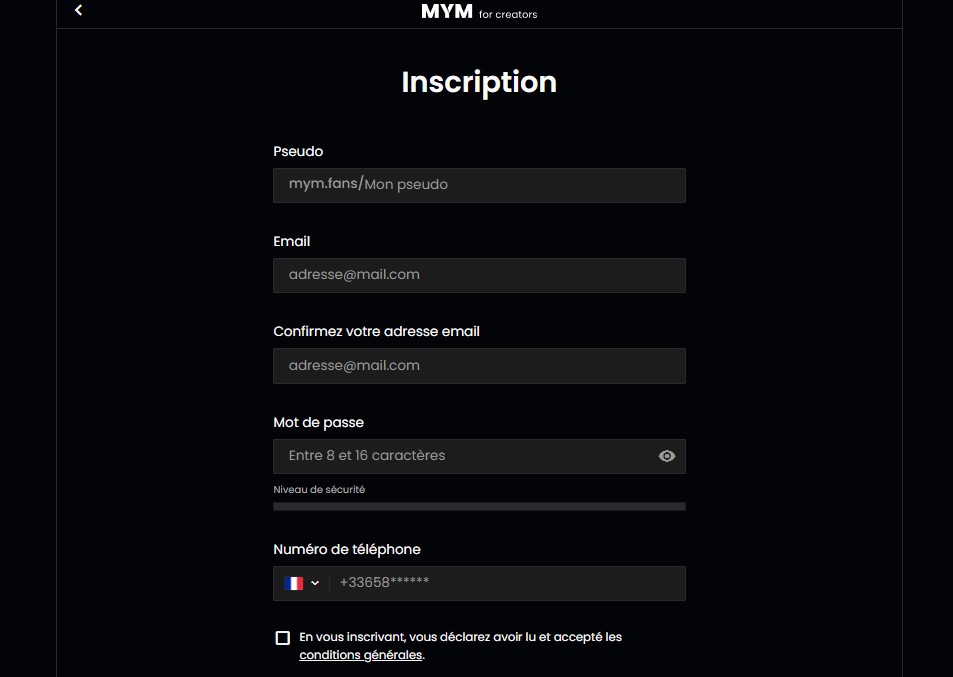Click the French flag icon

[x=294, y=583]
